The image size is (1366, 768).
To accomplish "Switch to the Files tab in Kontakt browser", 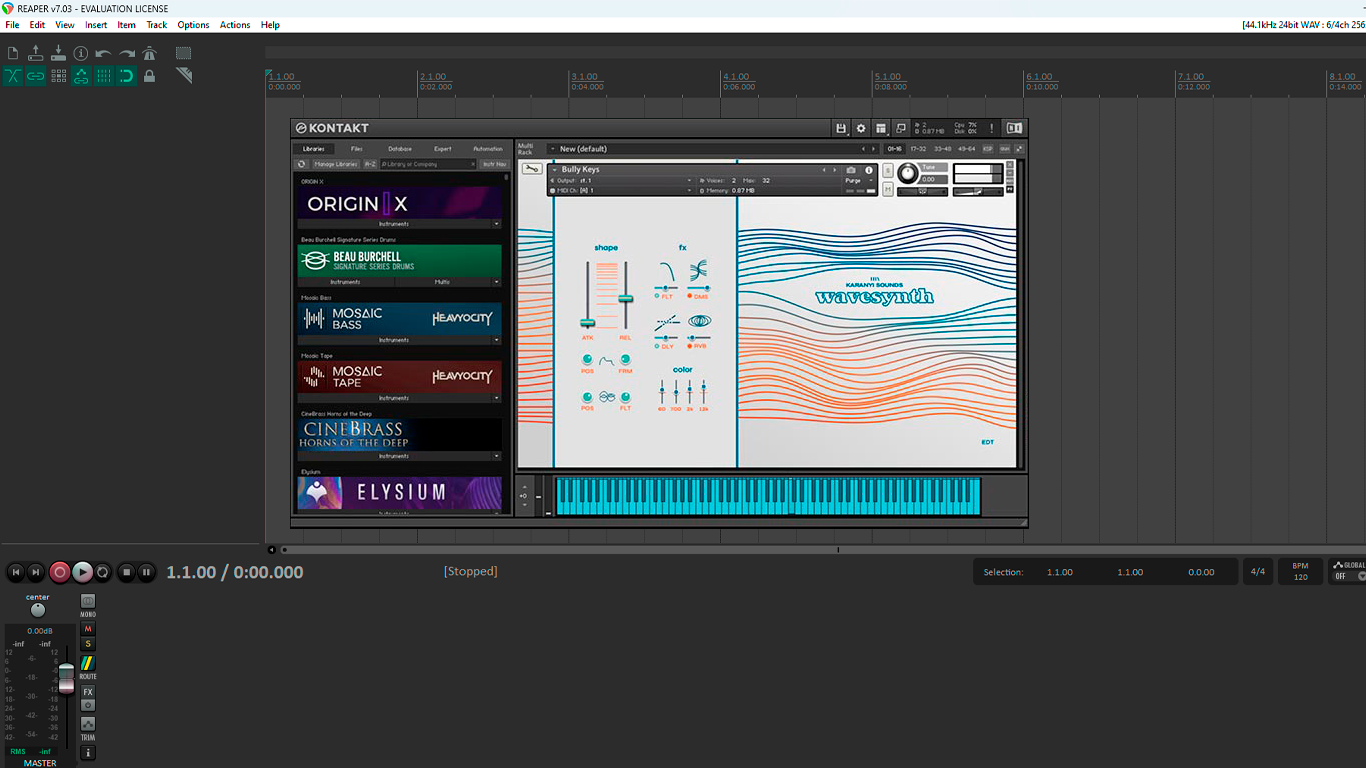I will click(x=357, y=149).
